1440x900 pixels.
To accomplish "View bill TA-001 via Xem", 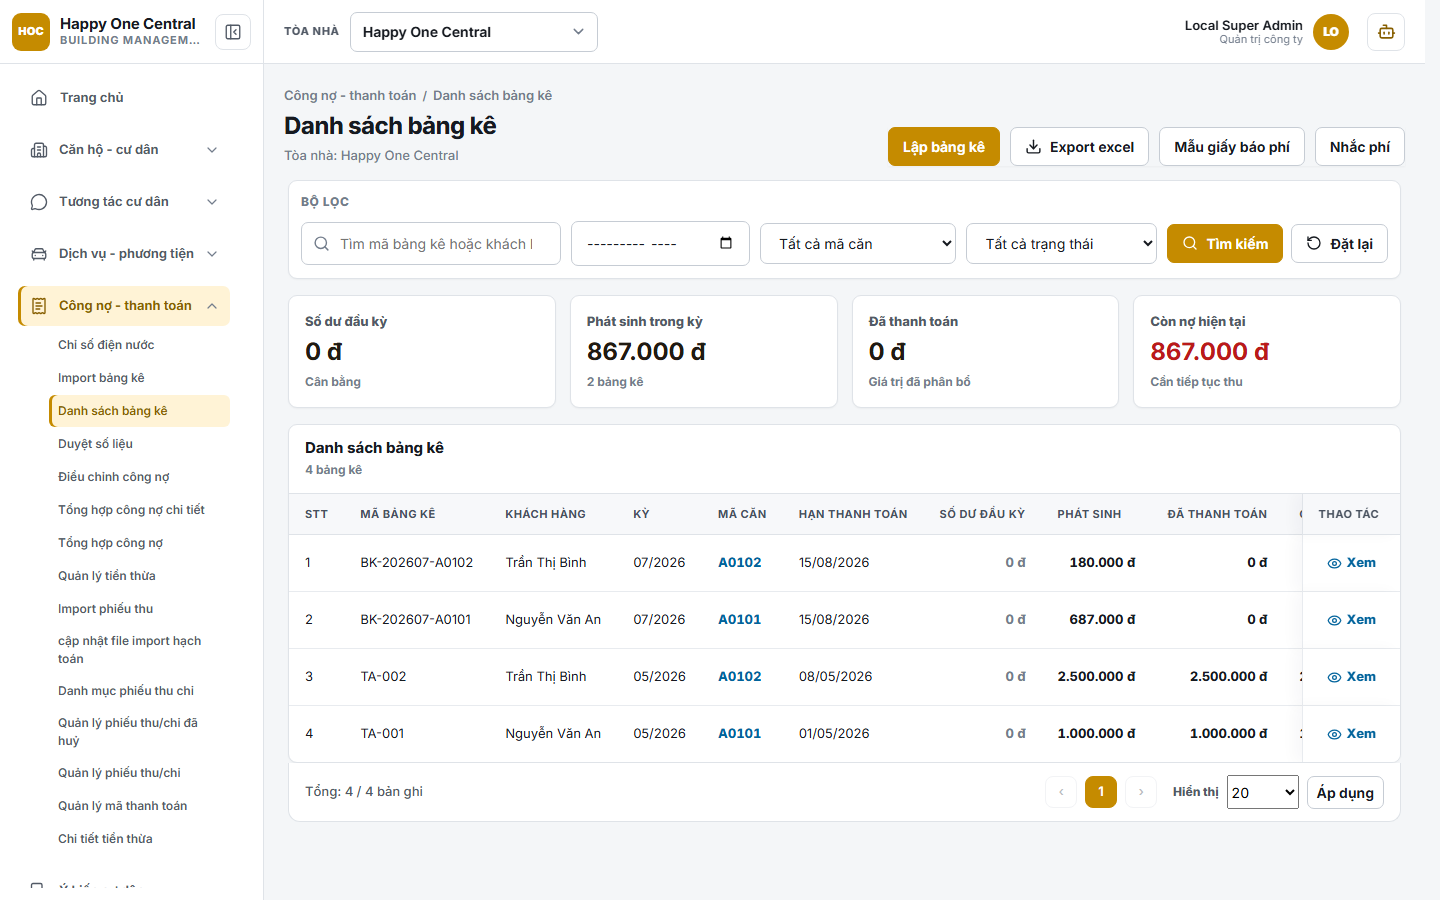I will click(1351, 734).
